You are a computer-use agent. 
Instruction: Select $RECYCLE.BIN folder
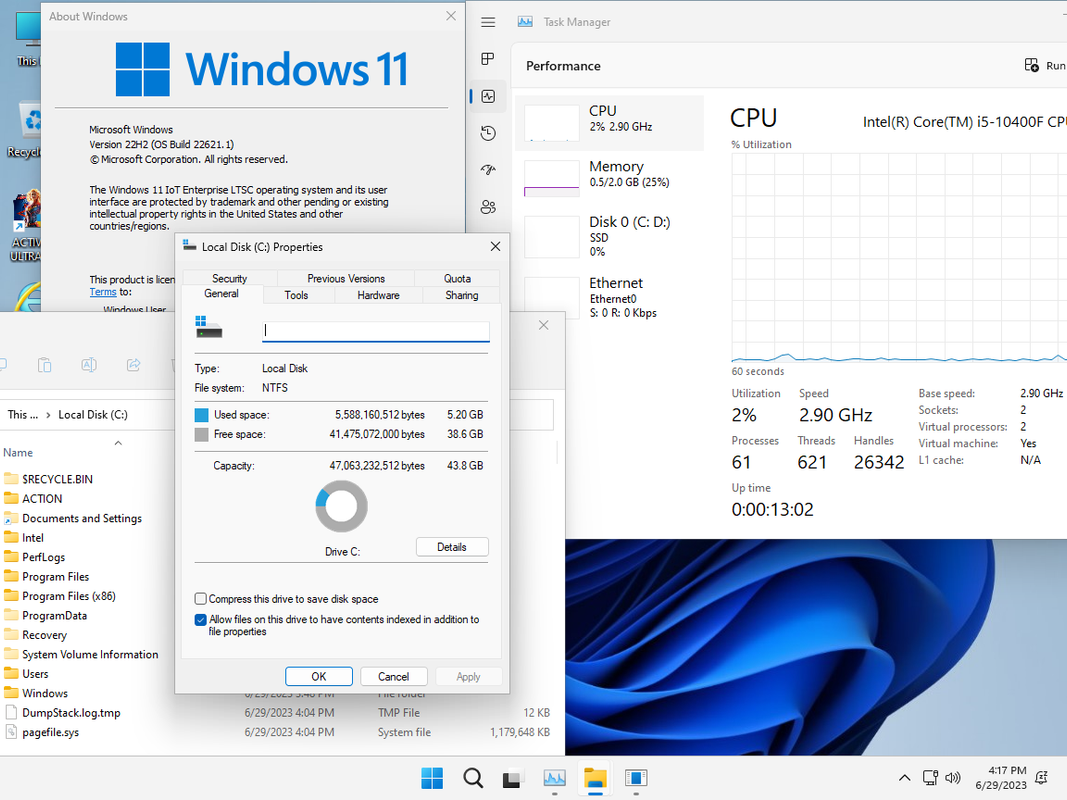[x=57, y=479]
